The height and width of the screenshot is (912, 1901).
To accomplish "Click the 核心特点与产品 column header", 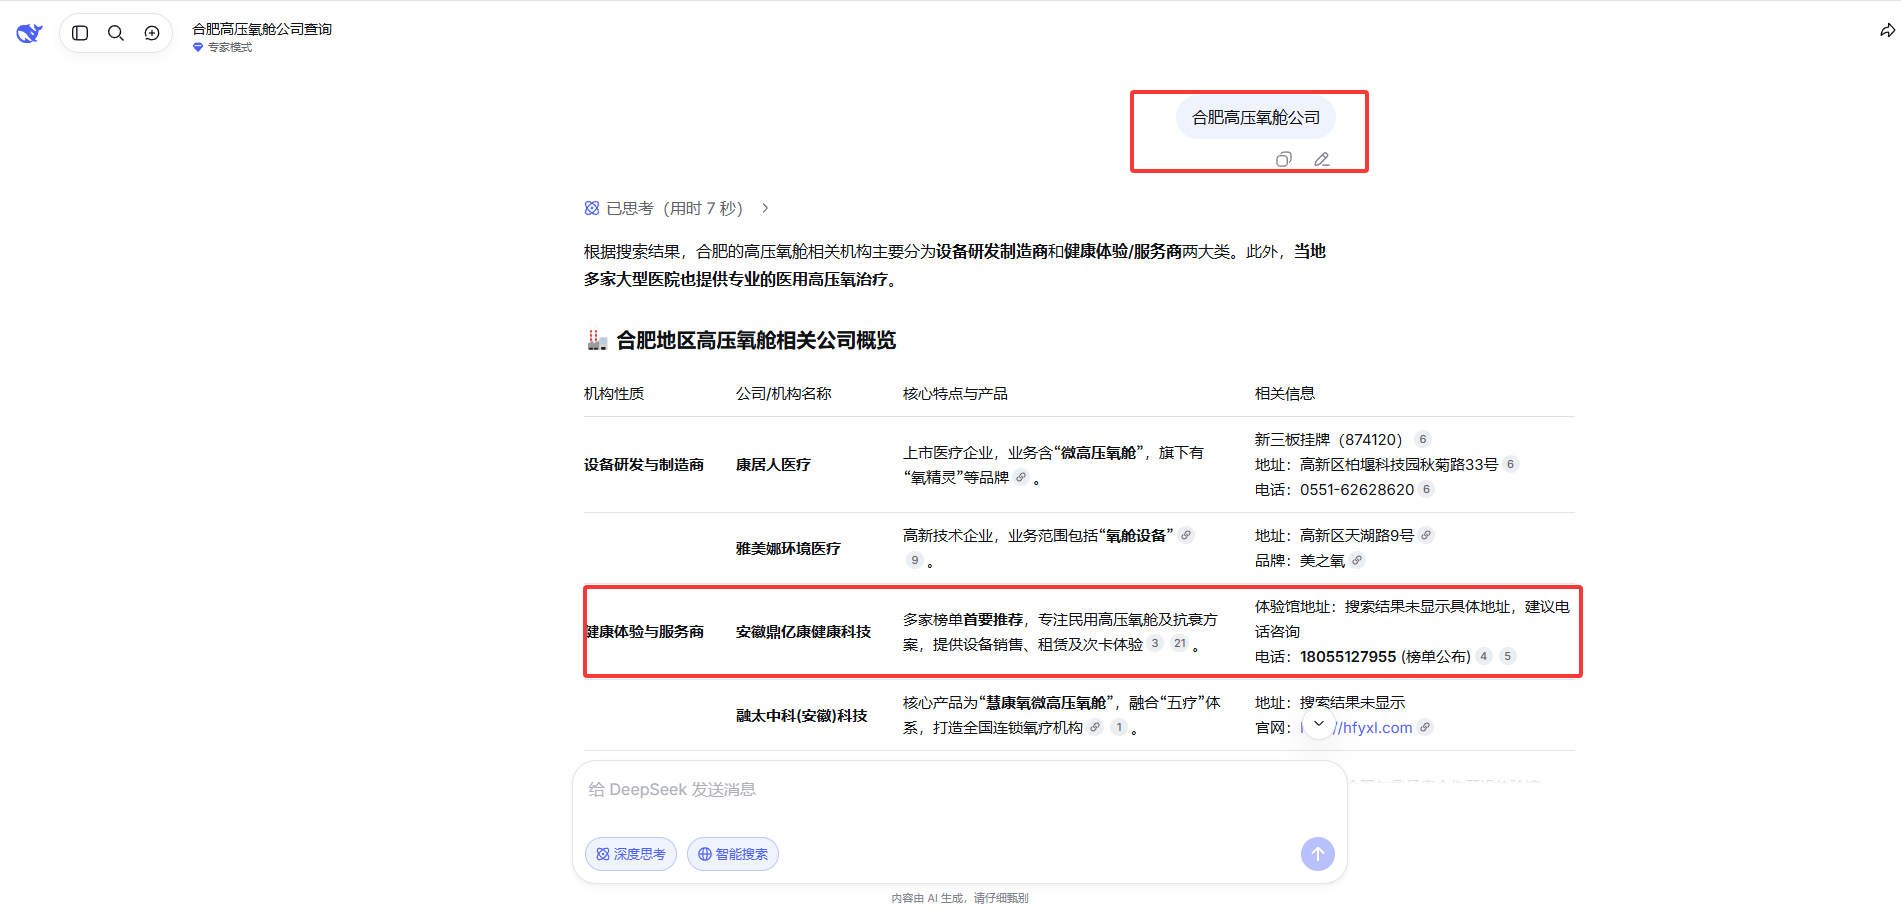I will point(955,394).
